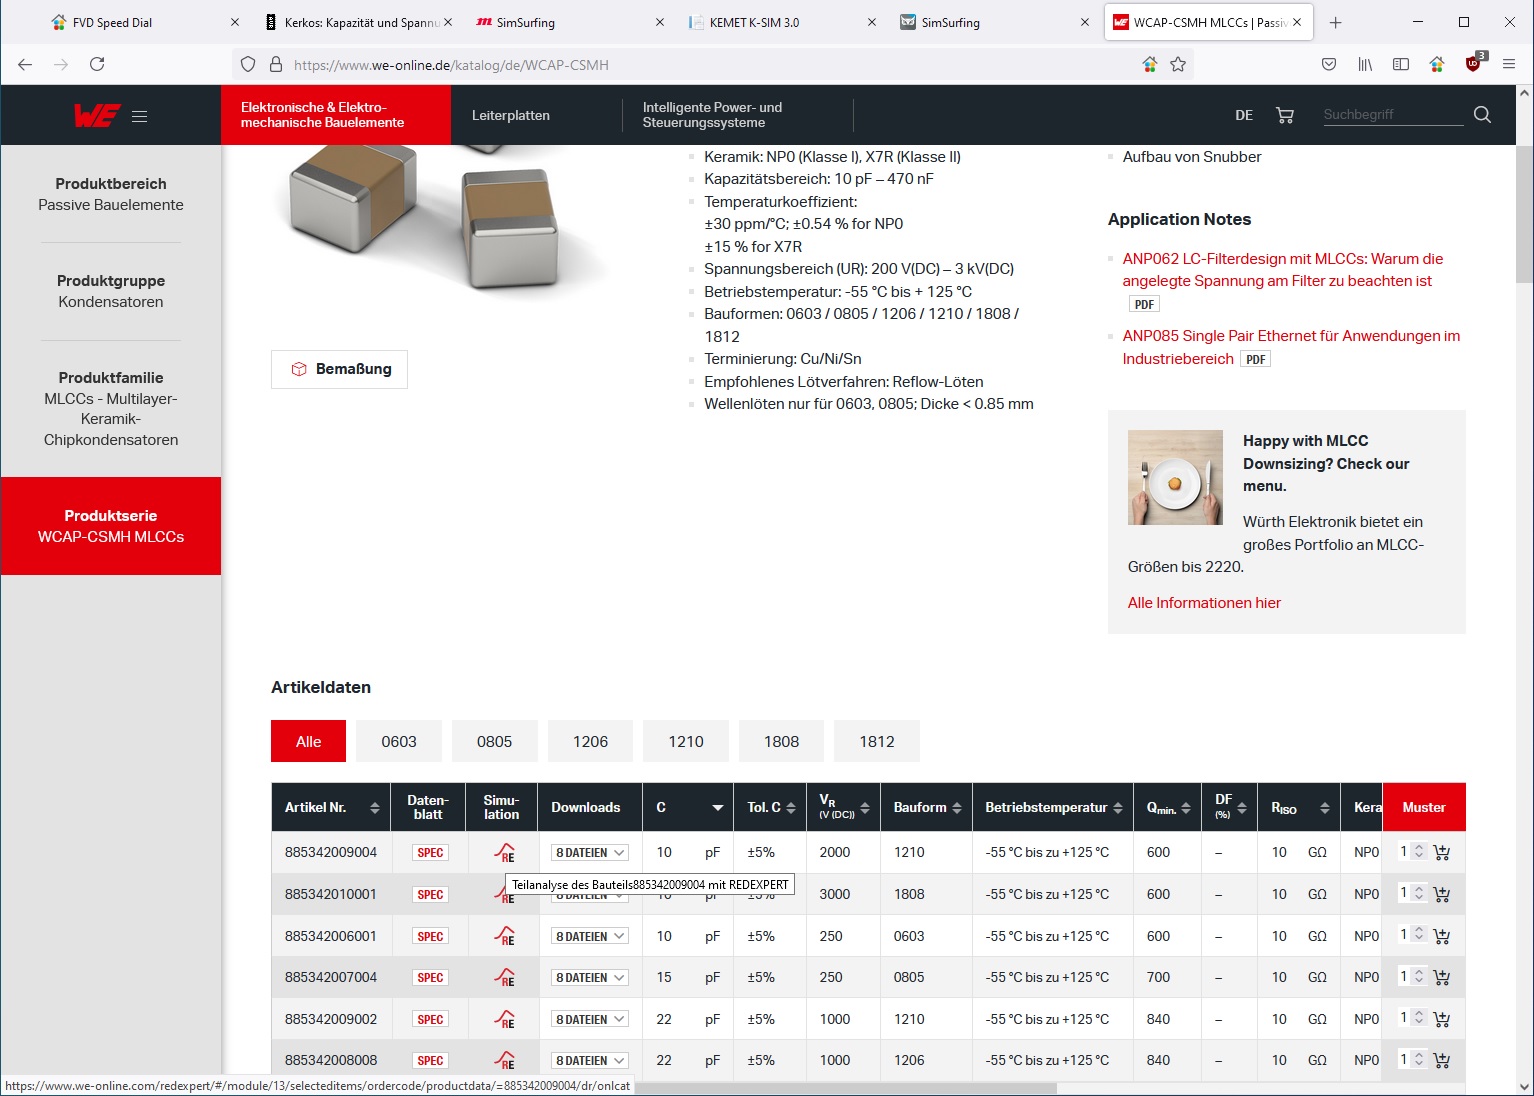The width and height of the screenshot is (1534, 1096).
Task: Expand 8 DATEIEN dropdown for 885342009004
Action: pyautogui.click(x=590, y=853)
